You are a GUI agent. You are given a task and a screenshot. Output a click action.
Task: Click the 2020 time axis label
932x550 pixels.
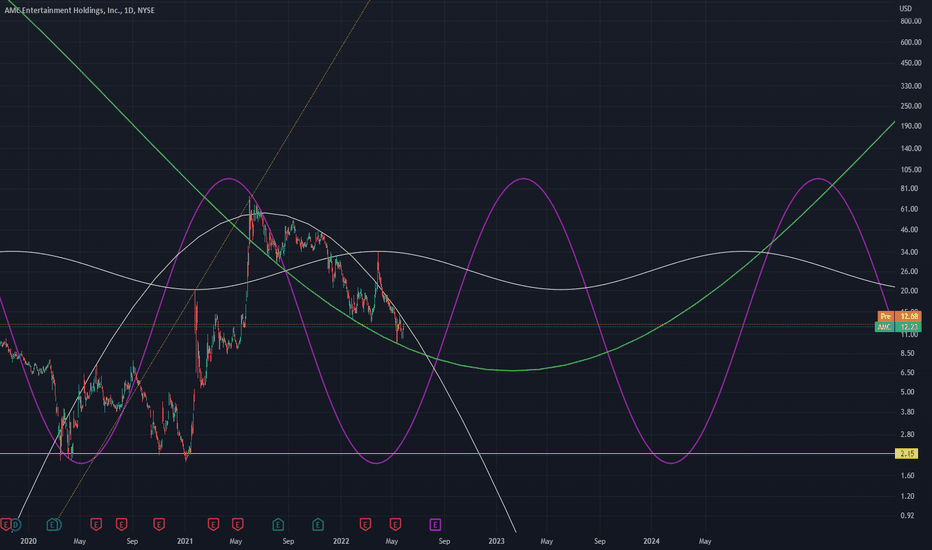[x=28, y=541]
